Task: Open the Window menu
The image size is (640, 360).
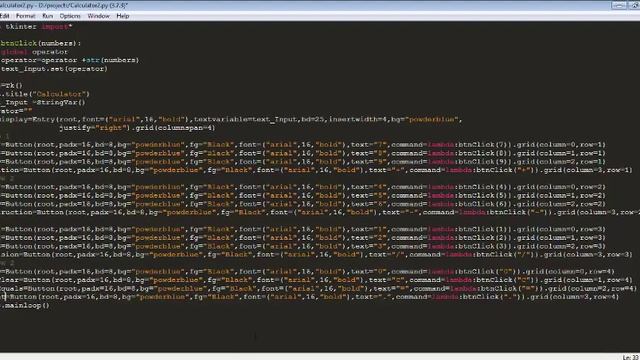Action: tap(98, 16)
